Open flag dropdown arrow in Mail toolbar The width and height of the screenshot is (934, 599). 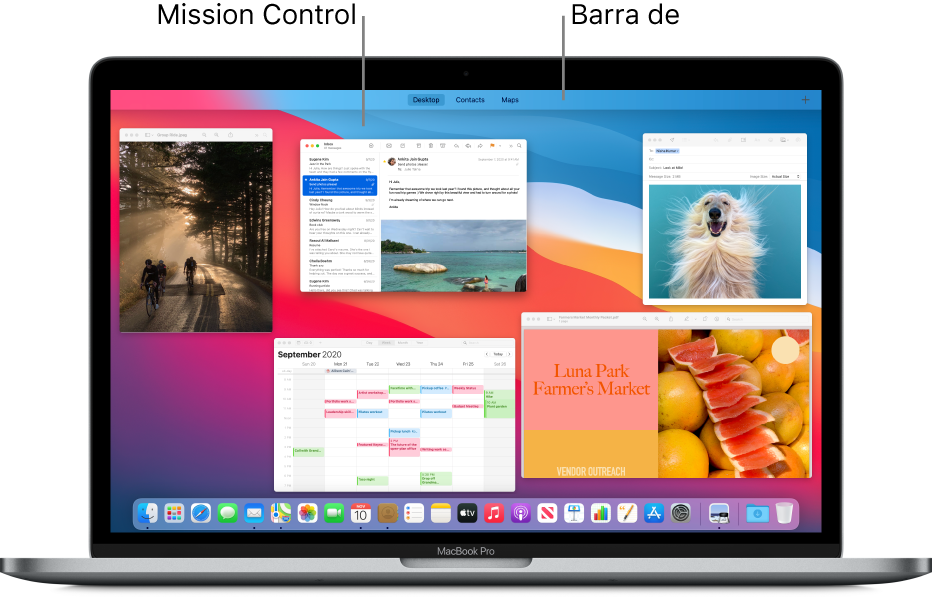[x=500, y=145]
